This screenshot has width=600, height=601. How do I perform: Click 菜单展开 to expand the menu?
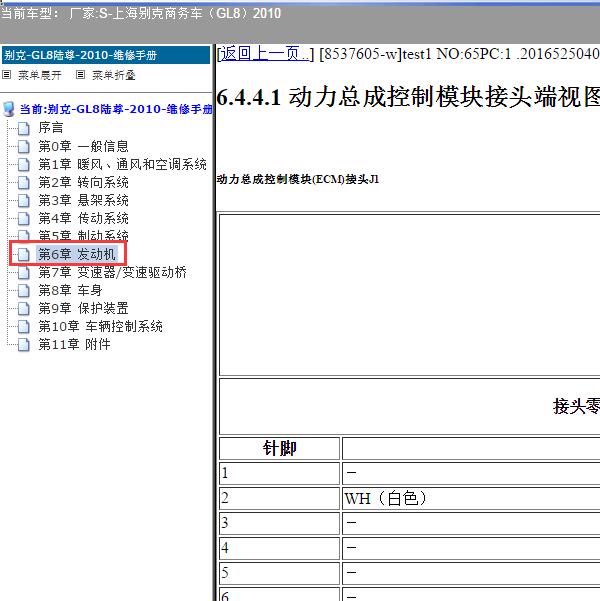pyautogui.click(x=40, y=75)
